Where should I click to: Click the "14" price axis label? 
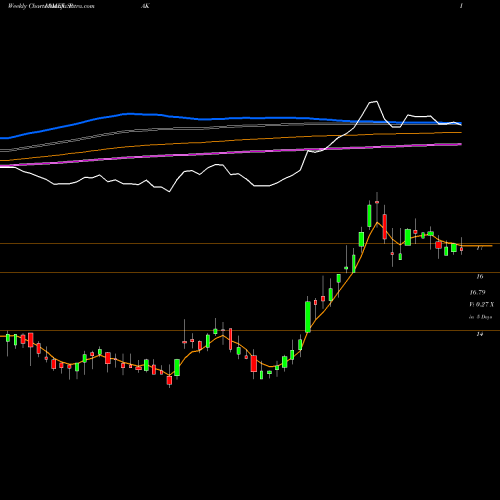pyautogui.click(x=480, y=334)
